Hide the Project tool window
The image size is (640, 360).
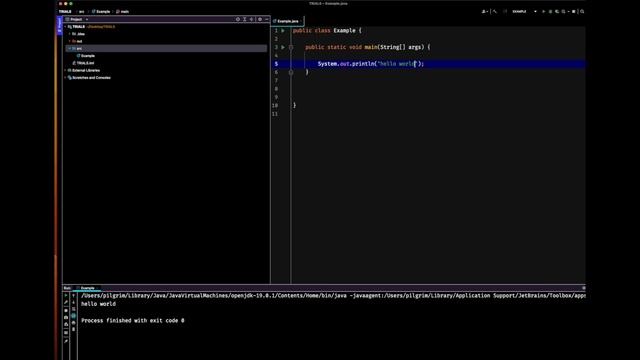267,19
